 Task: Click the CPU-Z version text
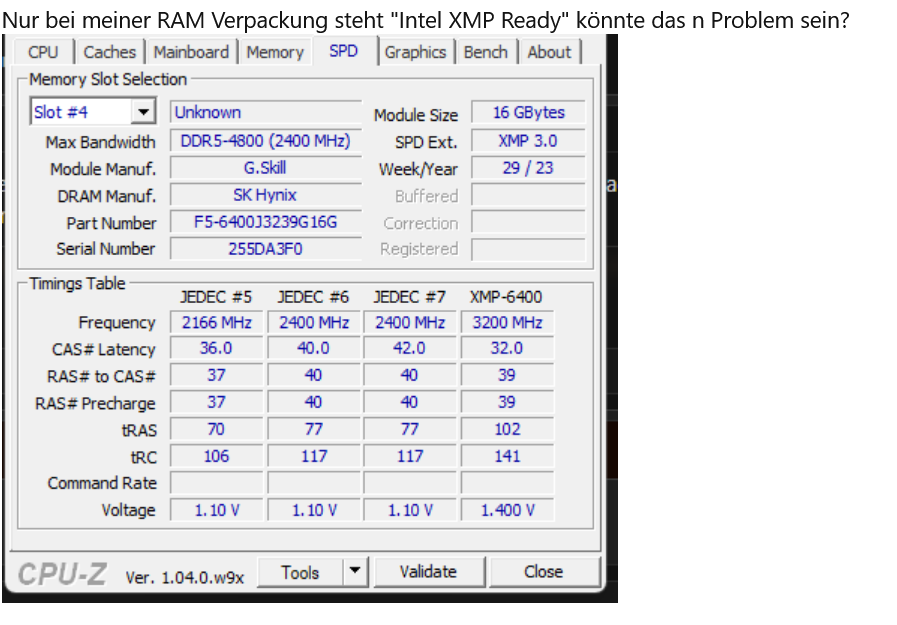click(x=185, y=578)
